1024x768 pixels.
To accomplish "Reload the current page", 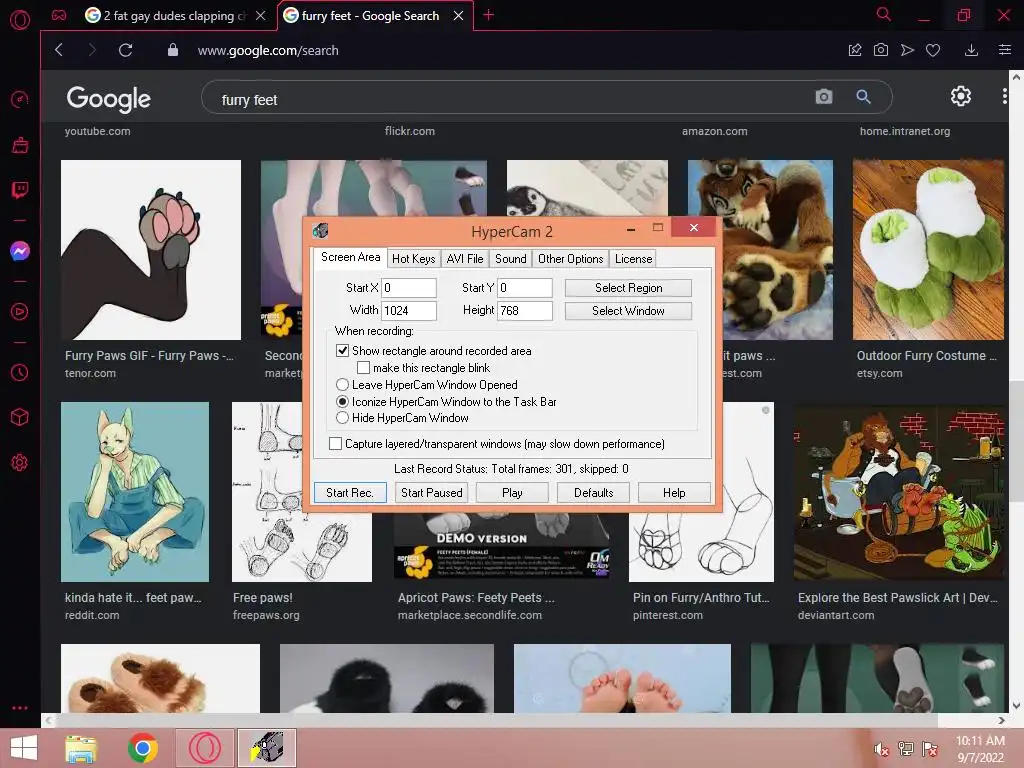I will pyautogui.click(x=125, y=50).
